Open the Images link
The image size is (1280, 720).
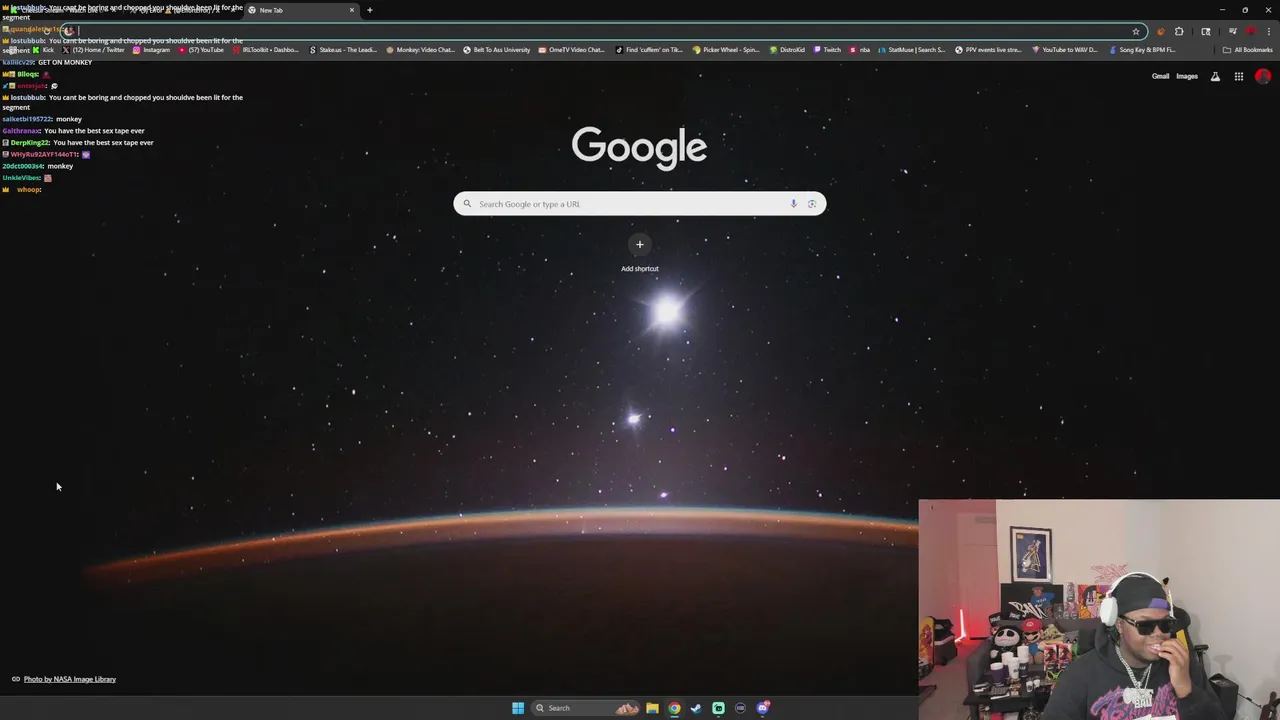[x=1187, y=76]
